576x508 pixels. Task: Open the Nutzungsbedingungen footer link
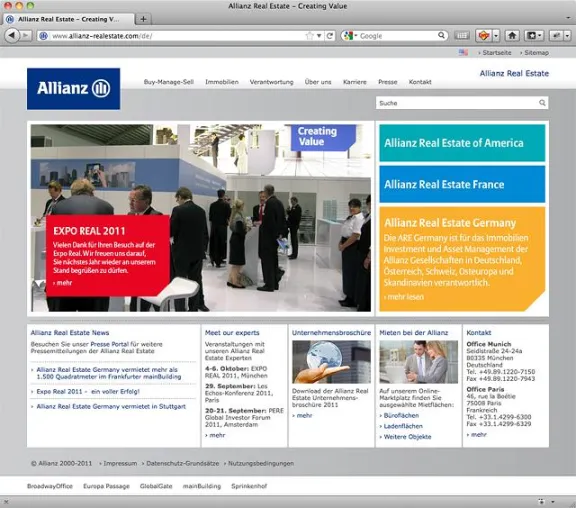[259, 464]
